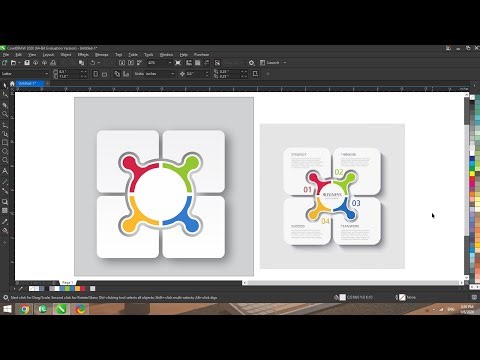This screenshot has height=360, width=480.
Task: Select the Drop Shadow tool
Action: [x=5, y=202]
